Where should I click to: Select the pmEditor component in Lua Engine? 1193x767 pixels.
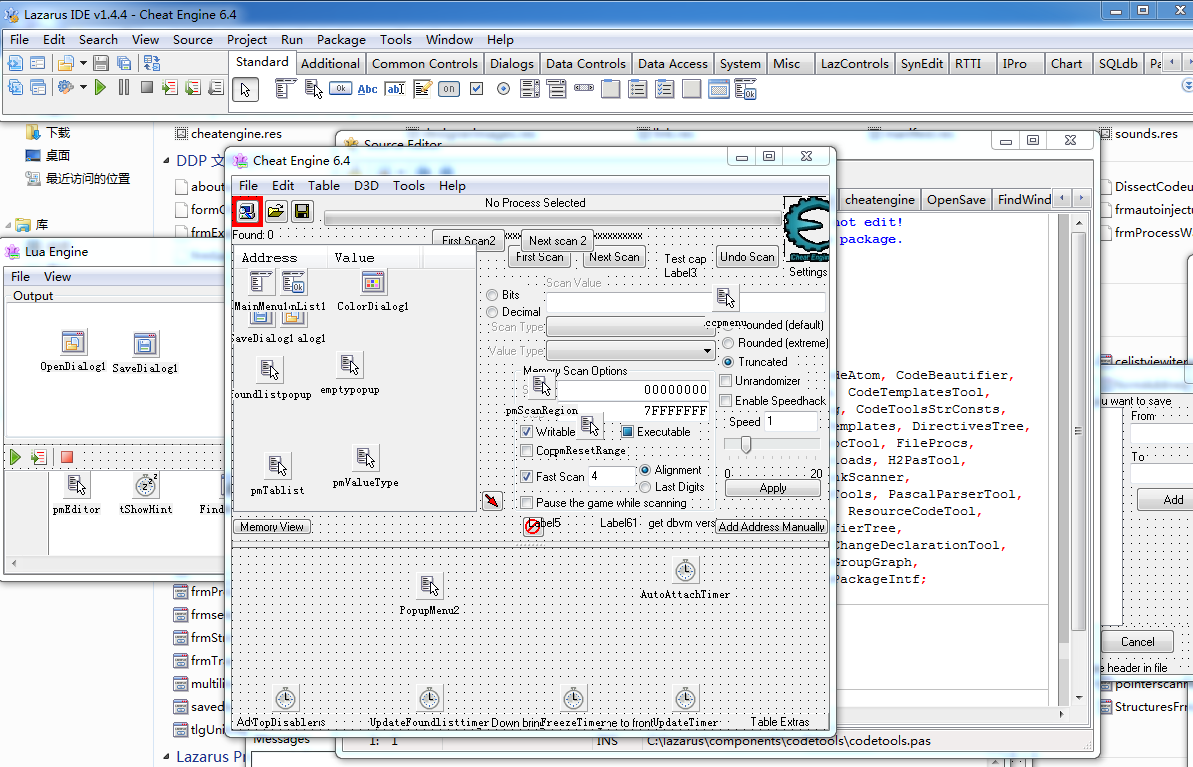(76, 485)
